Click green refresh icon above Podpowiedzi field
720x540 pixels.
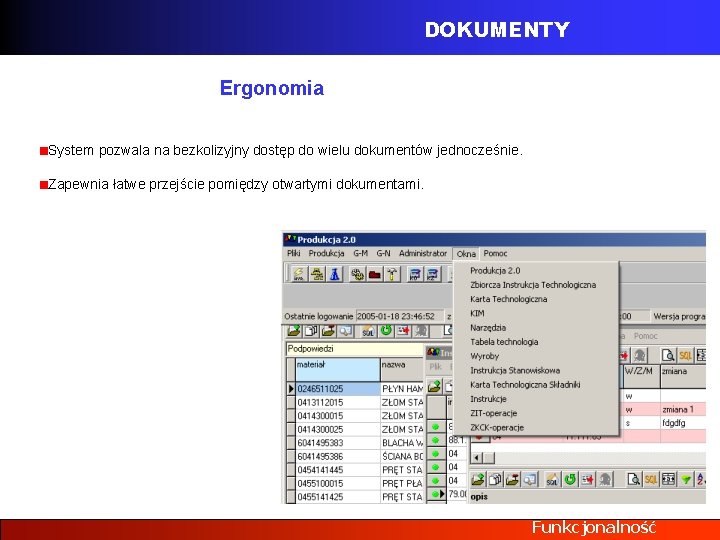pos(386,331)
